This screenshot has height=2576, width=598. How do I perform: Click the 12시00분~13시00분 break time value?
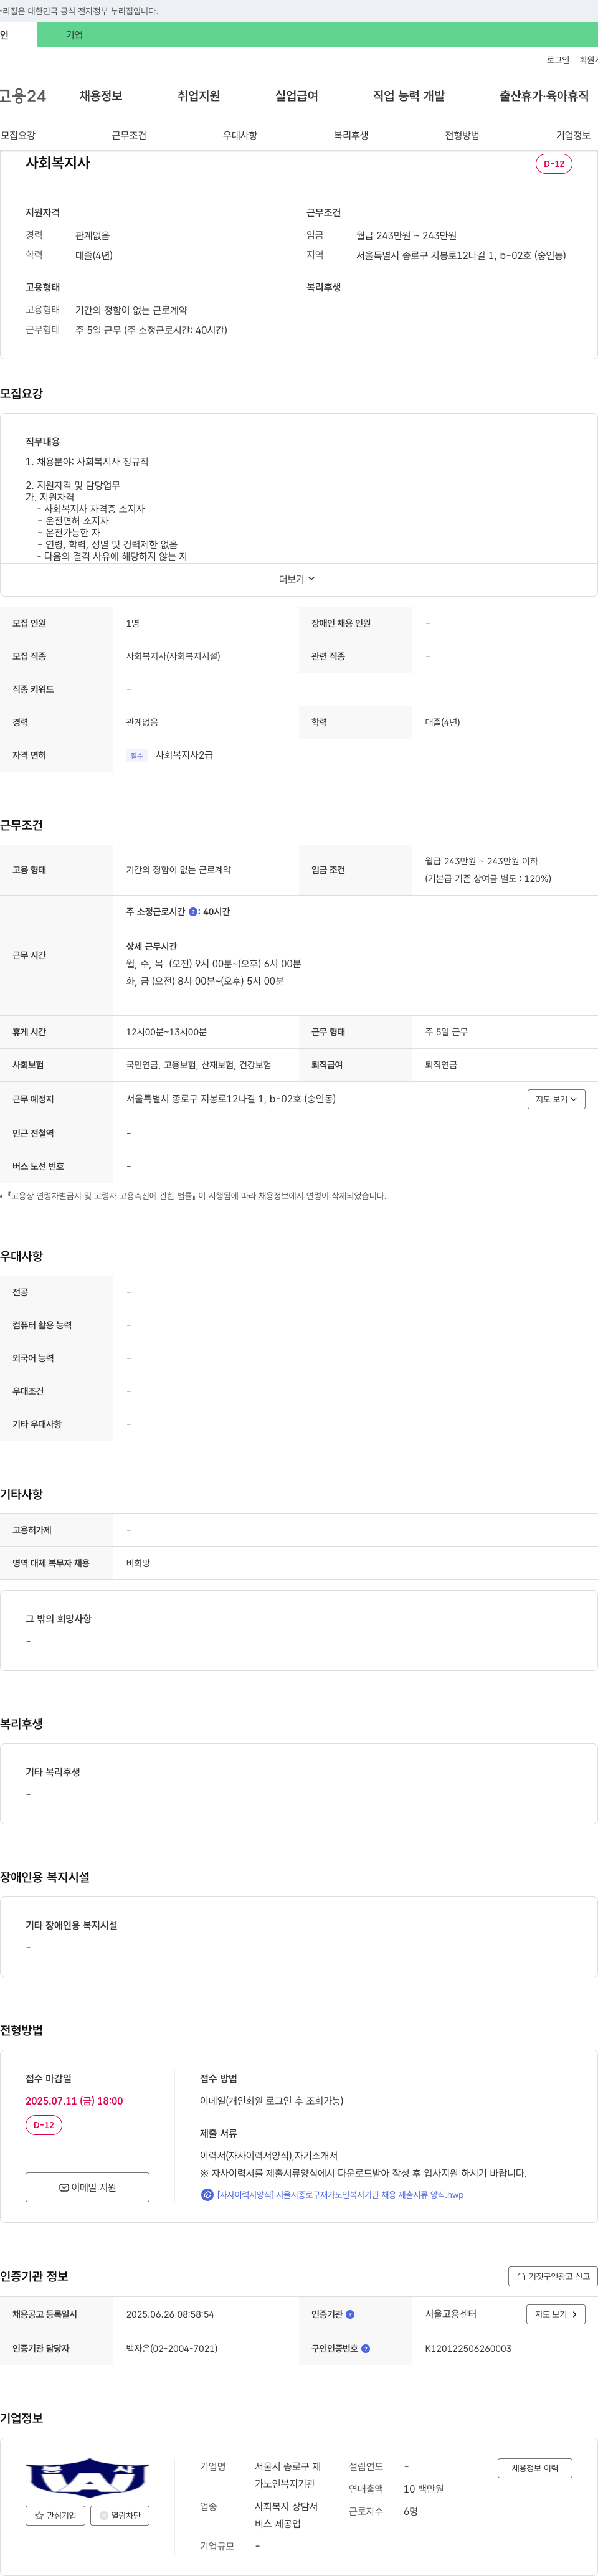(x=166, y=1032)
